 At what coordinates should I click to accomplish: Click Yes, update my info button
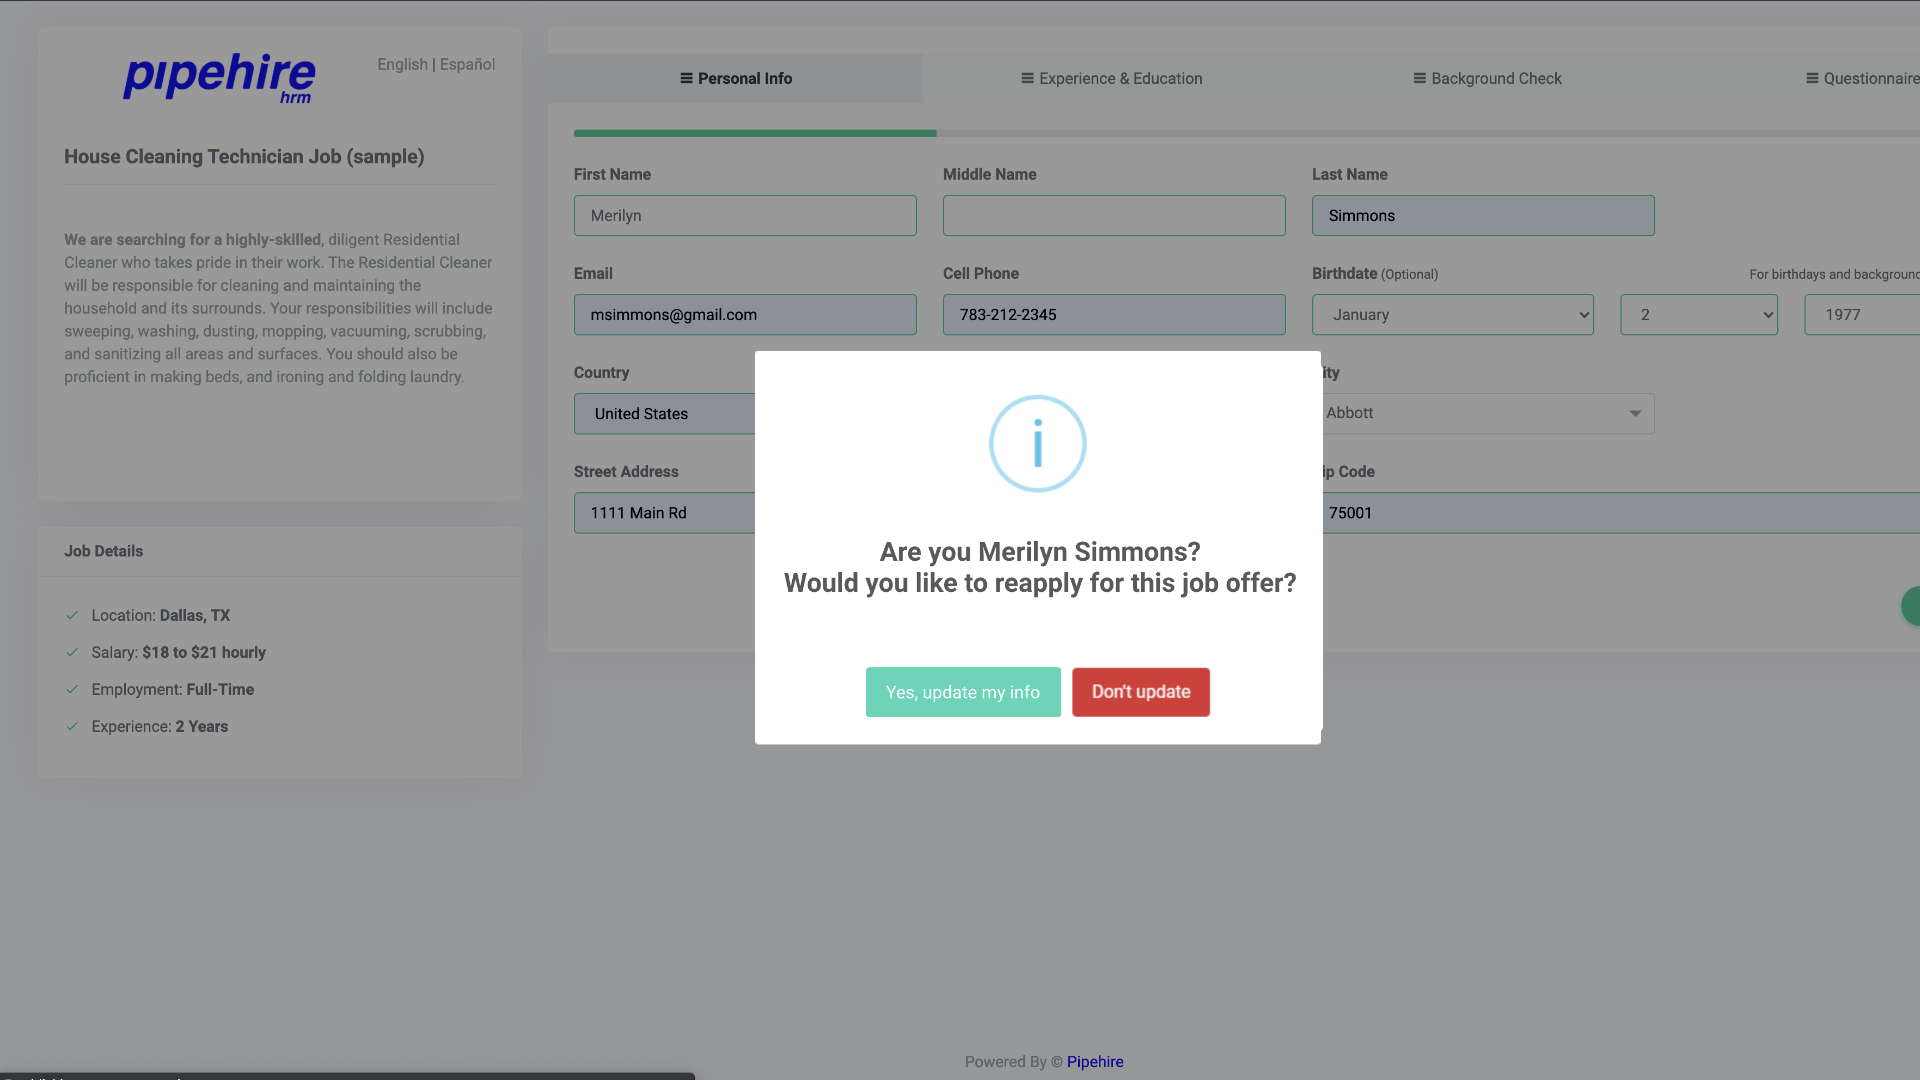(x=962, y=692)
